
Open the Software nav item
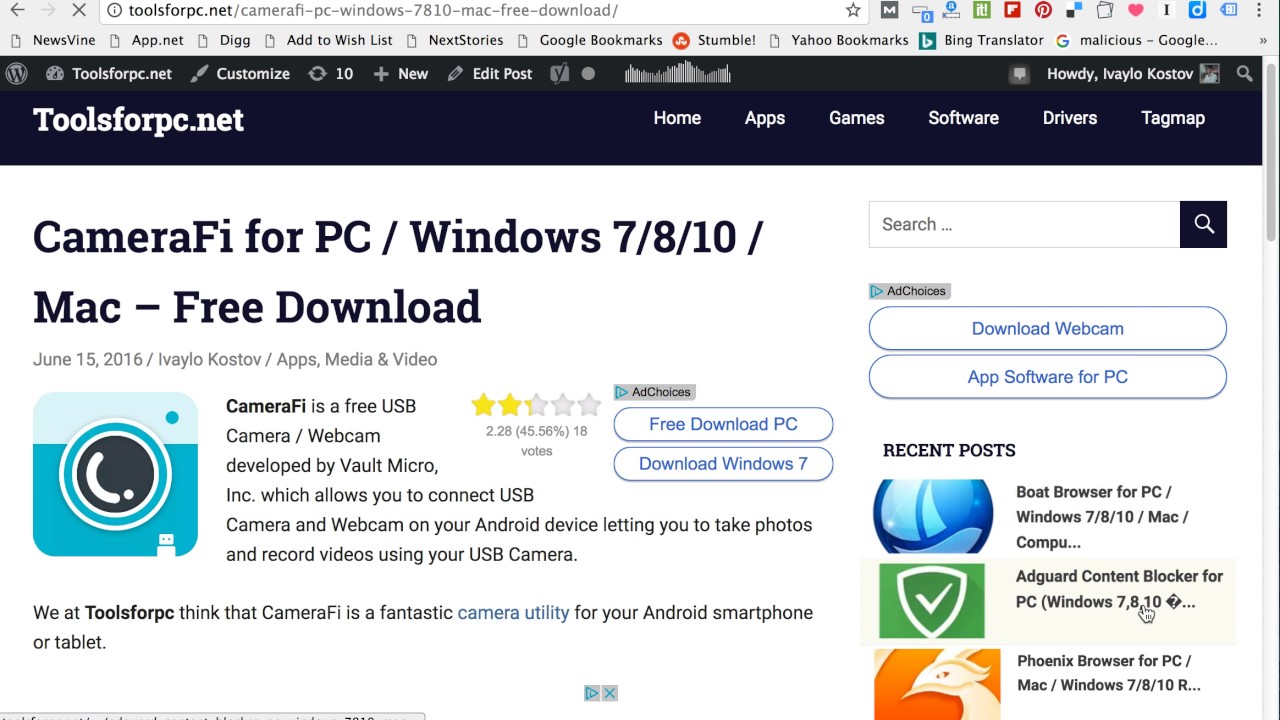pyautogui.click(x=963, y=118)
